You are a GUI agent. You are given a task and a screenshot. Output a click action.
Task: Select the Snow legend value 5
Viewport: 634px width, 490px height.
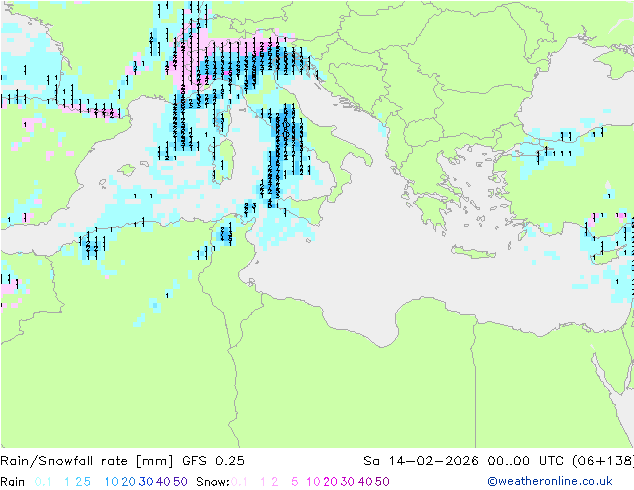point(295,482)
